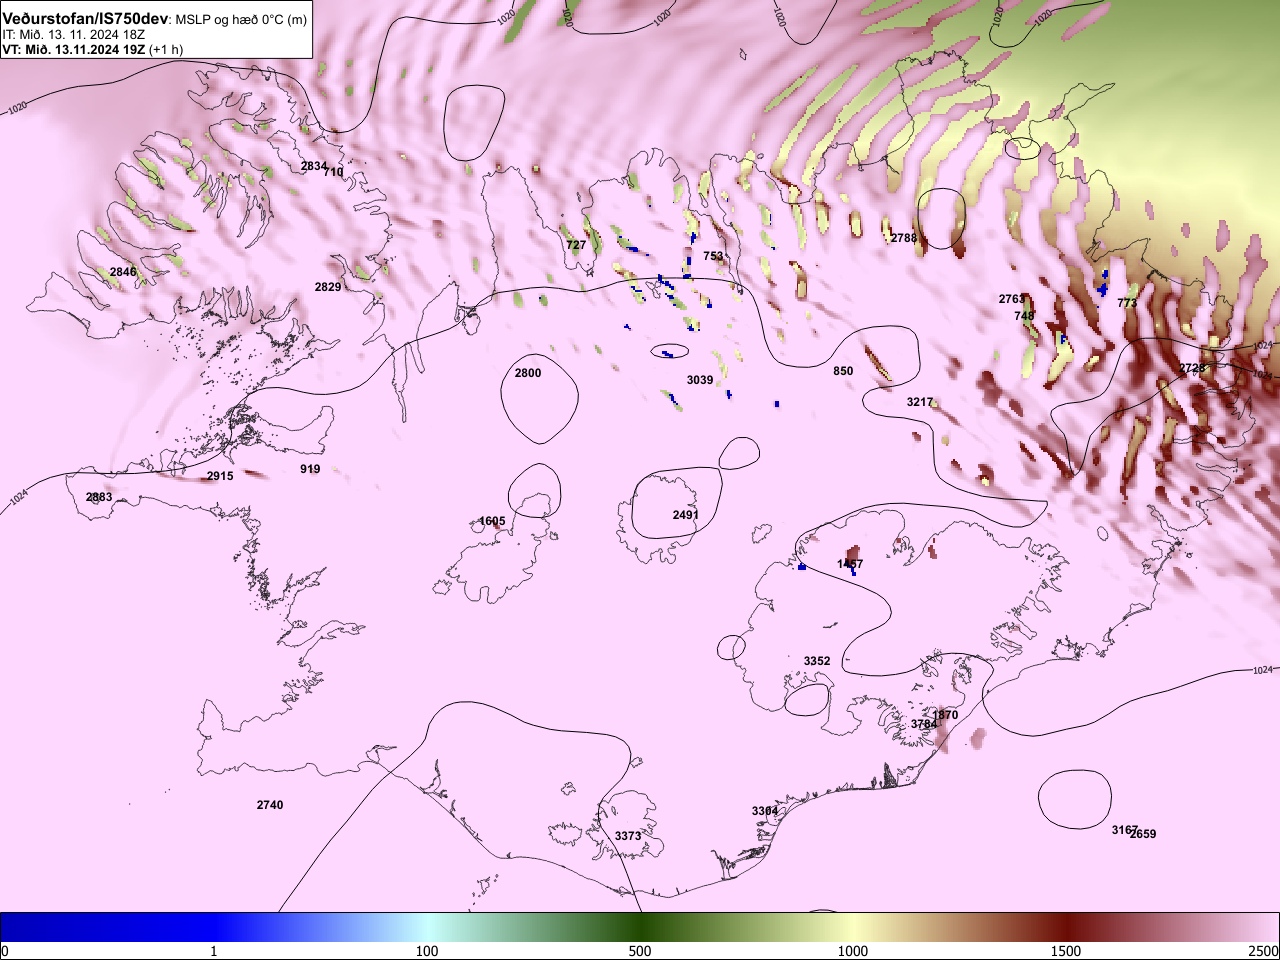Click the pale yellow section of the color scale

pos(853,927)
